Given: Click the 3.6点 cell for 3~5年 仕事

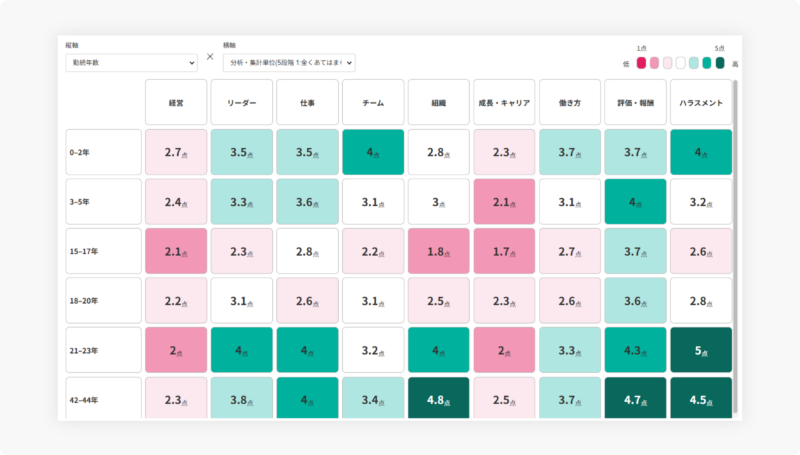Looking at the screenshot, I should (307, 202).
